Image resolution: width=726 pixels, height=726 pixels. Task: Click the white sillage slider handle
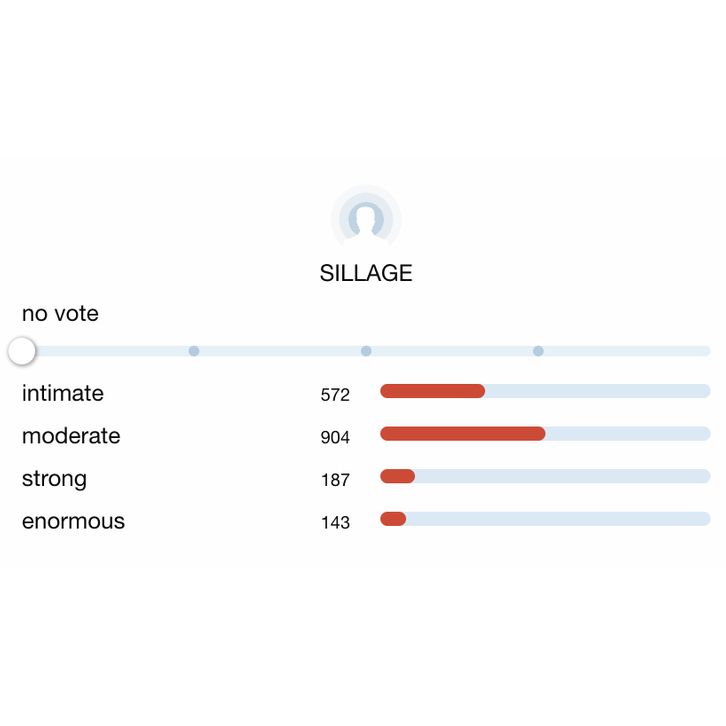tap(22, 351)
